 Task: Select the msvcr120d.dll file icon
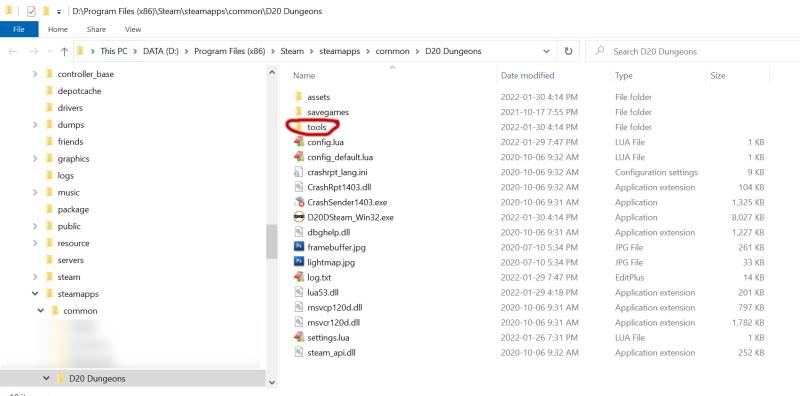pyautogui.click(x=299, y=323)
